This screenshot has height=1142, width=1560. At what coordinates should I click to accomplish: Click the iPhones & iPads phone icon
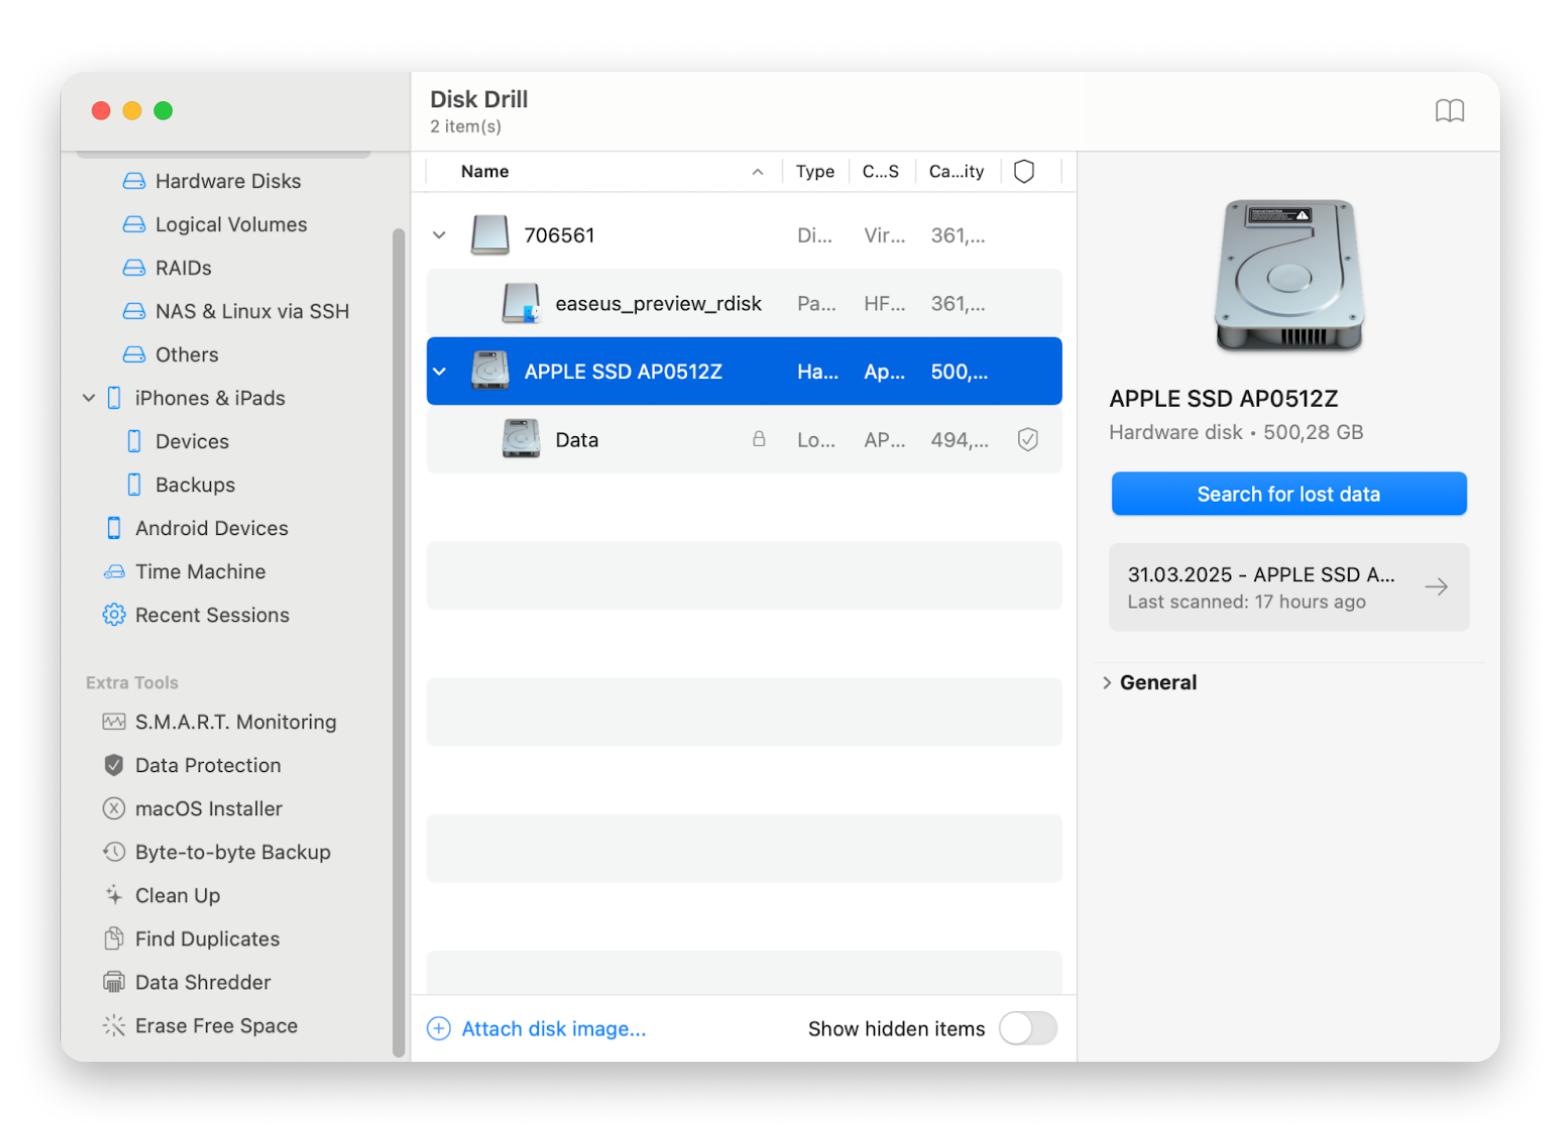pyautogui.click(x=114, y=398)
